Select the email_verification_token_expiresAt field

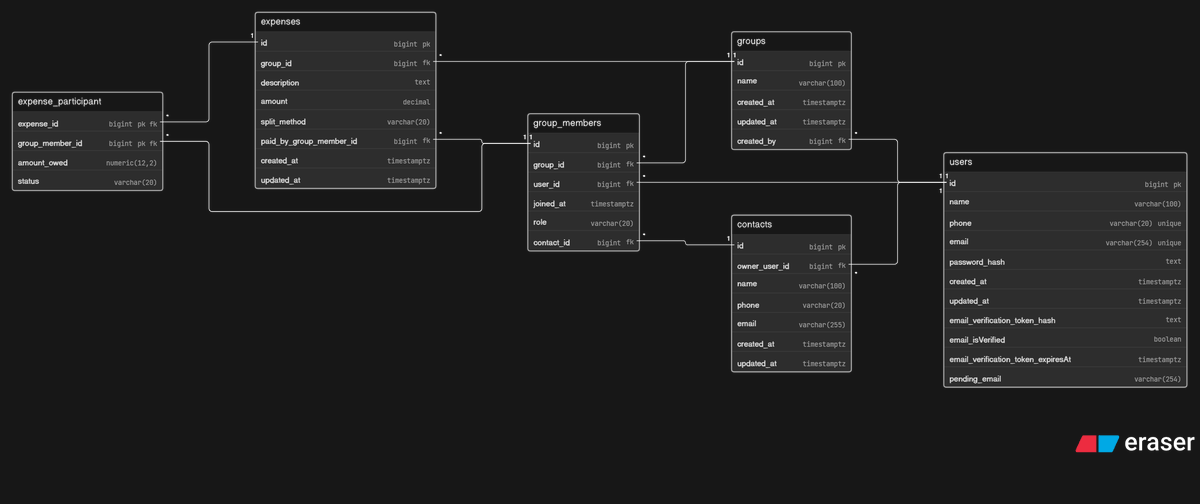pos(1065,359)
